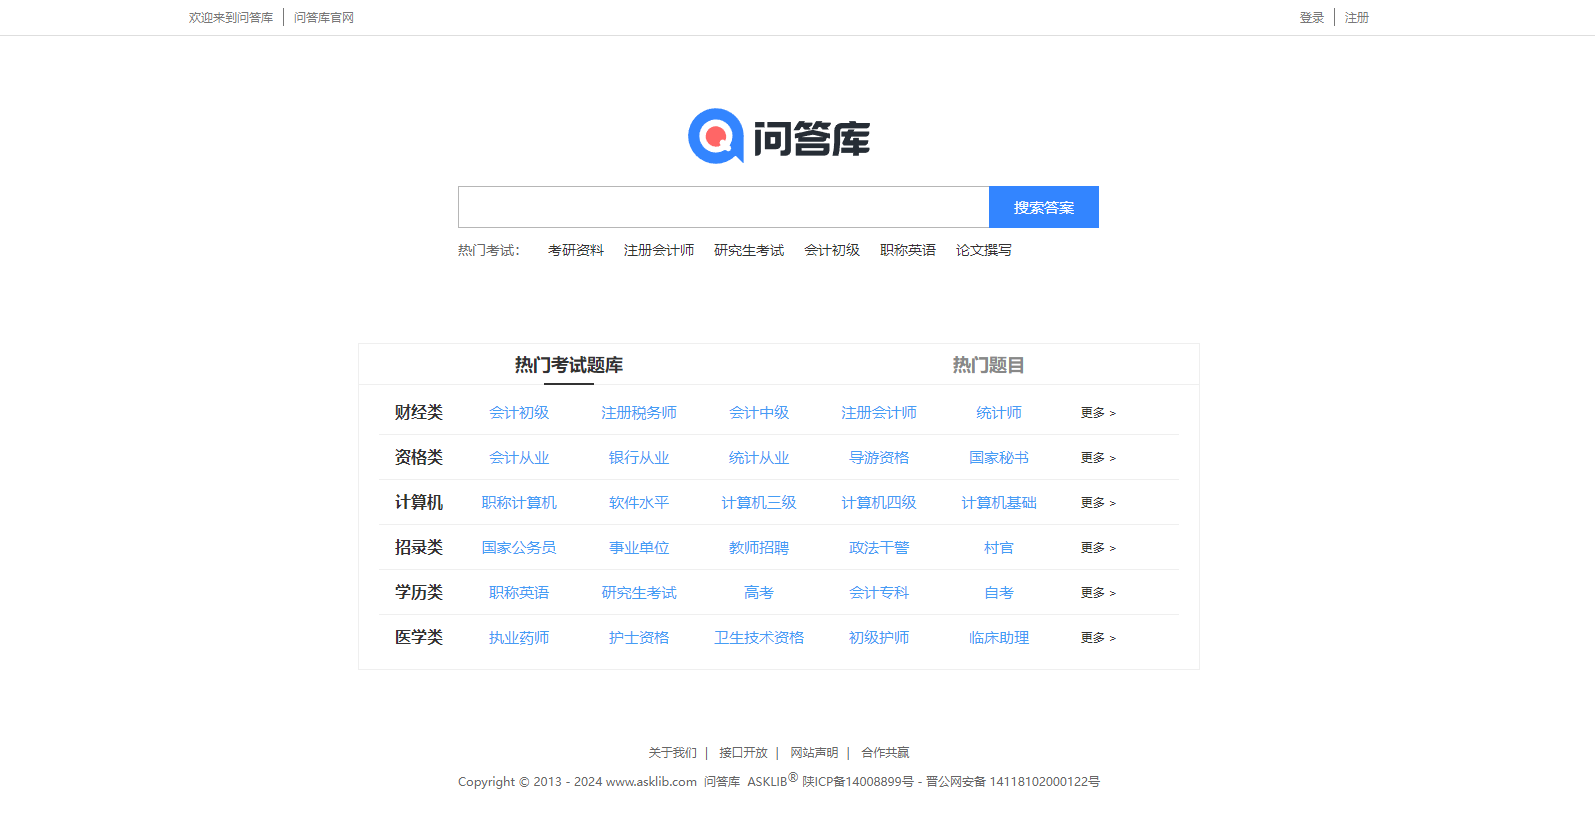Open the 网站声明 footer link
Image resolution: width=1595 pixels, height=836 pixels.
click(814, 753)
